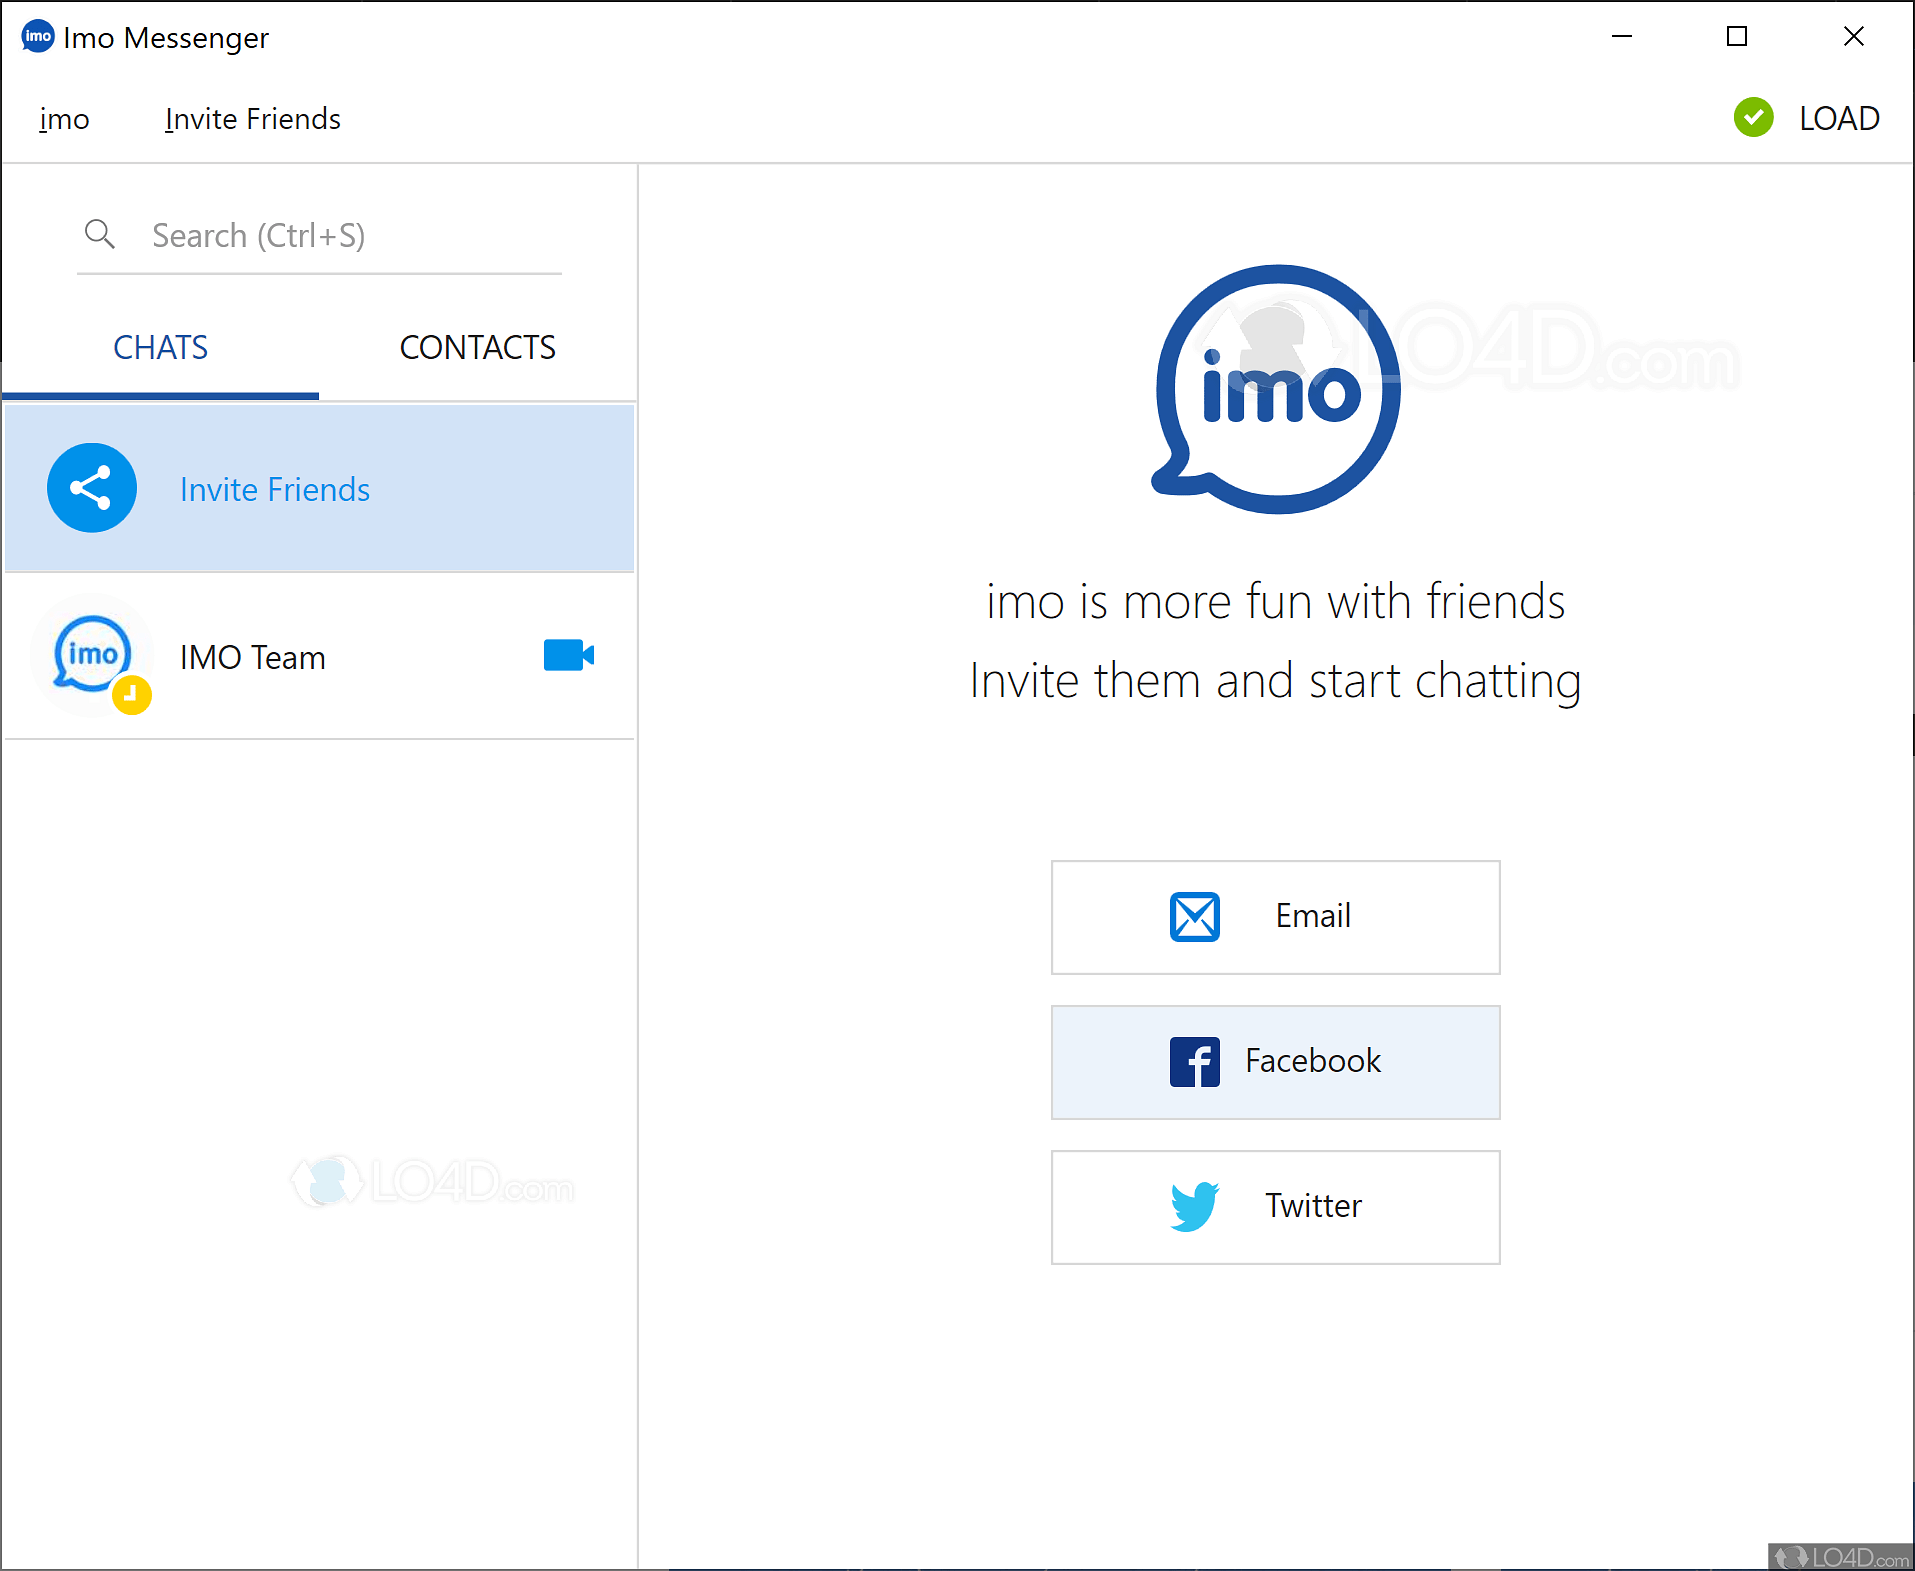Screen dimensions: 1915x1571
Task: Click the green LOAD status checkmark
Action: [1752, 118]
